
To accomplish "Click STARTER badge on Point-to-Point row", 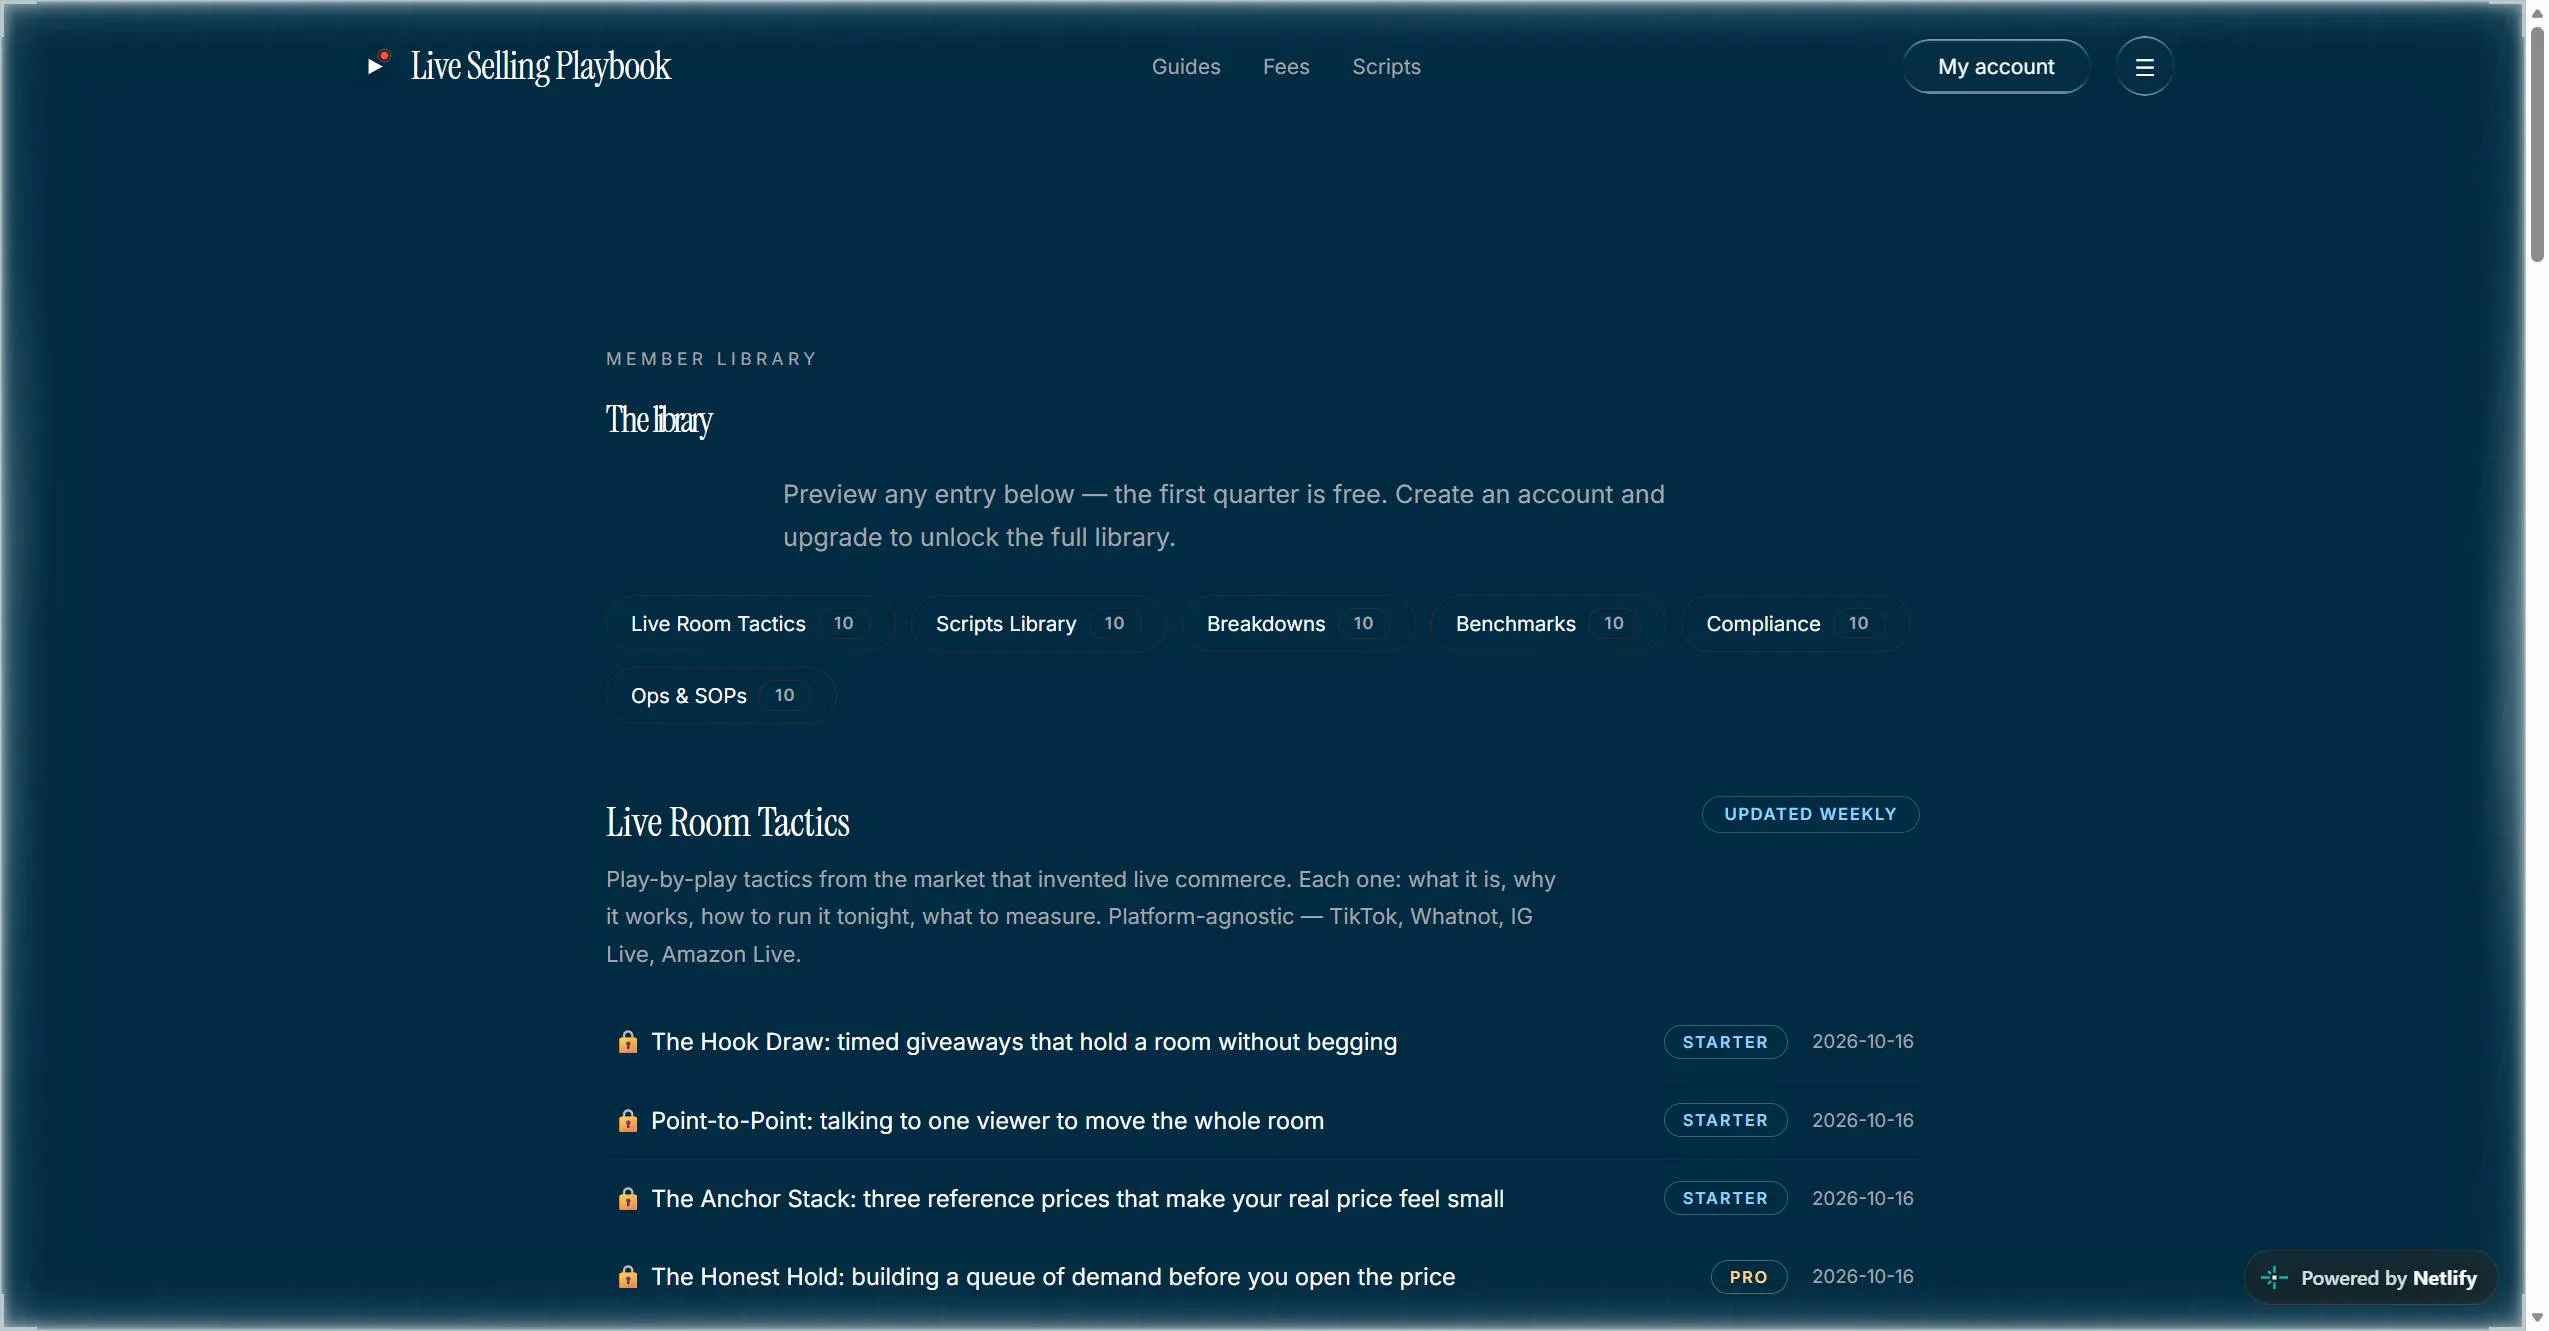I will [x=1725, y=1120].
